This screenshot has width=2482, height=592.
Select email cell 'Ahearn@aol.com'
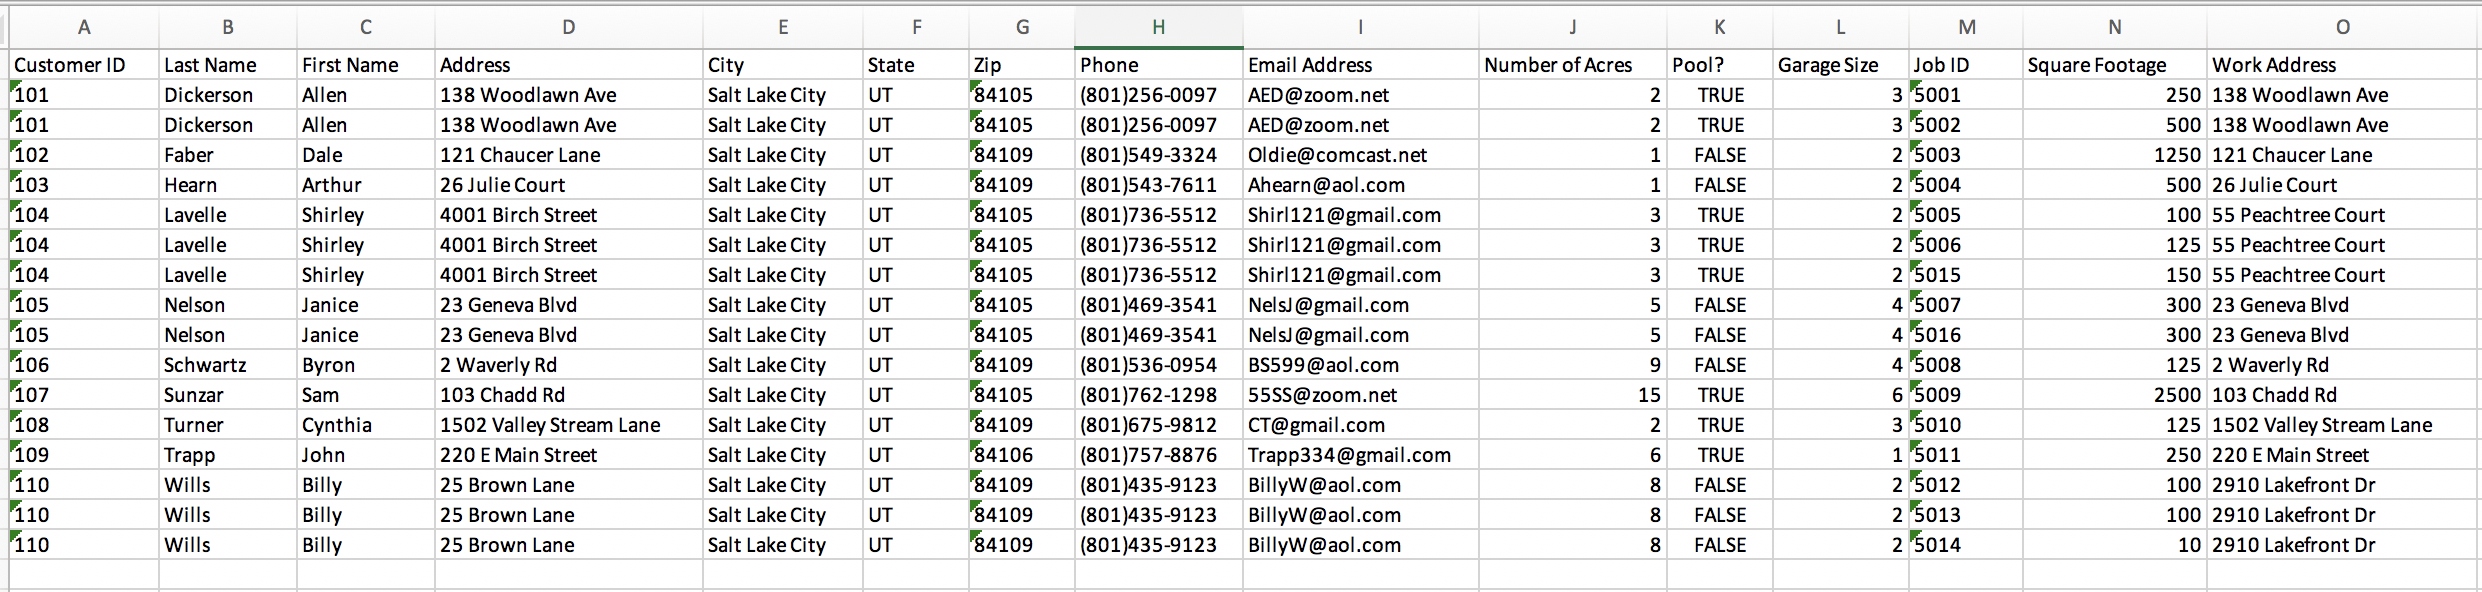[1361, 185]
